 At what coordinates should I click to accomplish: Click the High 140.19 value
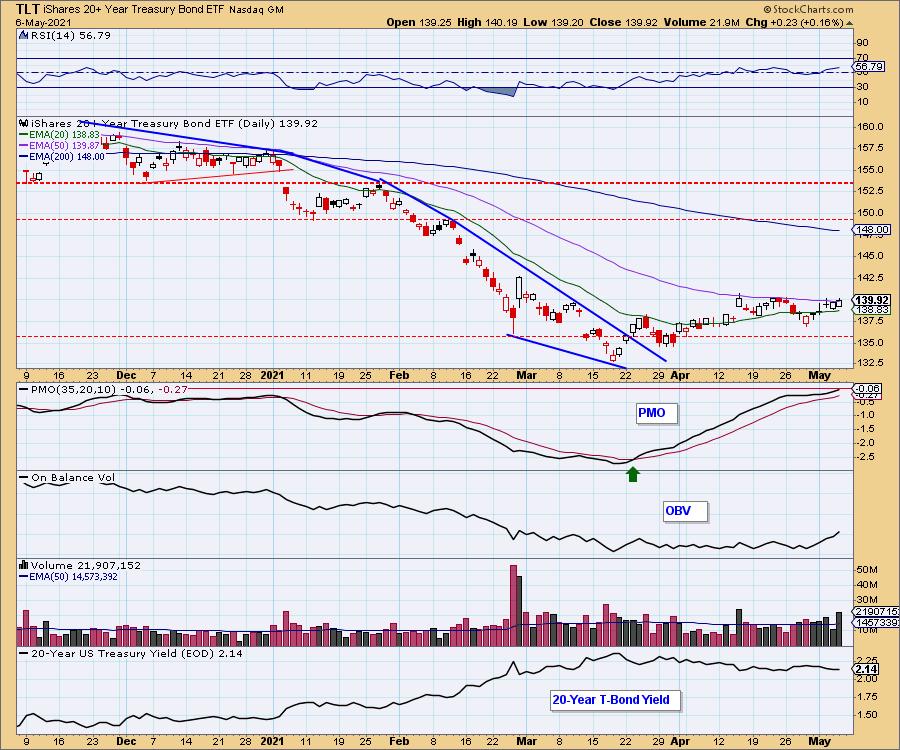click(487, 22)
